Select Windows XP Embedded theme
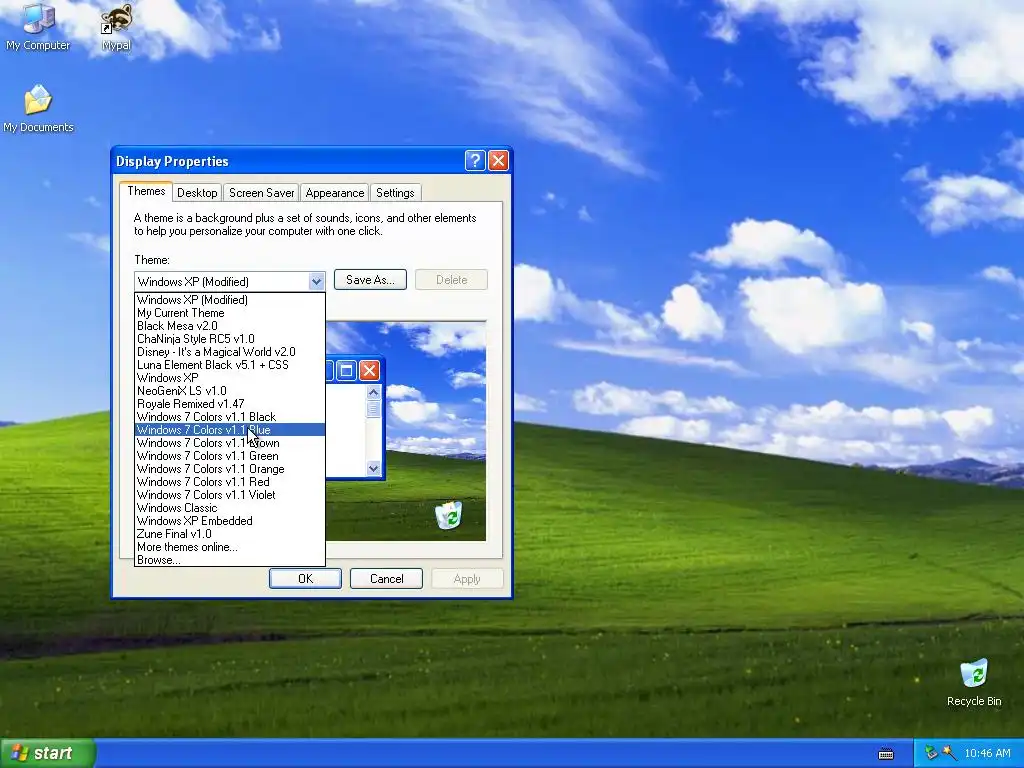Screen dimensions: 1024x768 [229, 521]
